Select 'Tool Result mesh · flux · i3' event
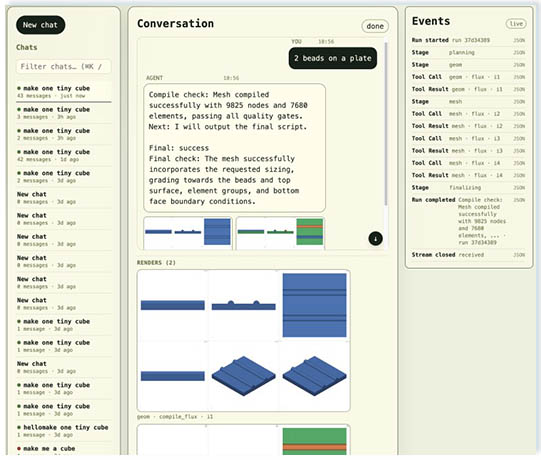Viewport: 541px width, 460px height. tap(468, 151)
